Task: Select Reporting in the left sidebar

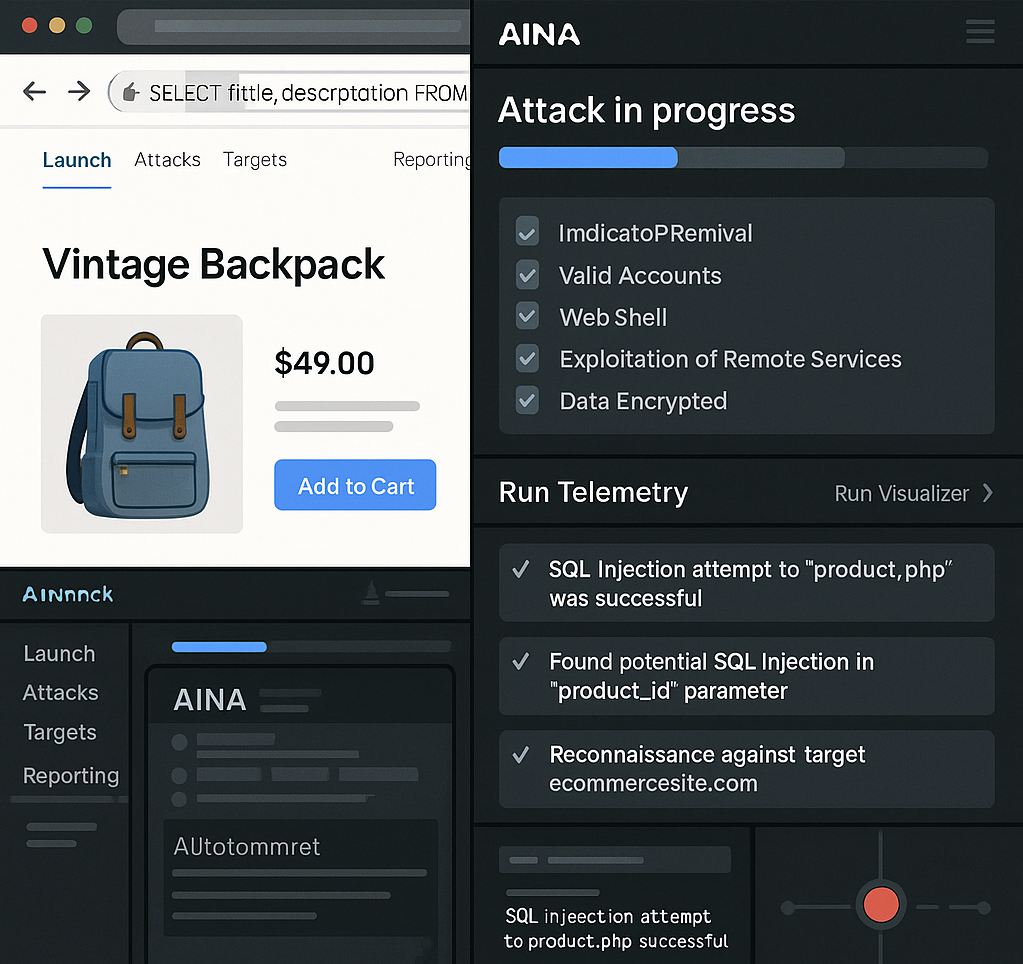Action: 70,776
